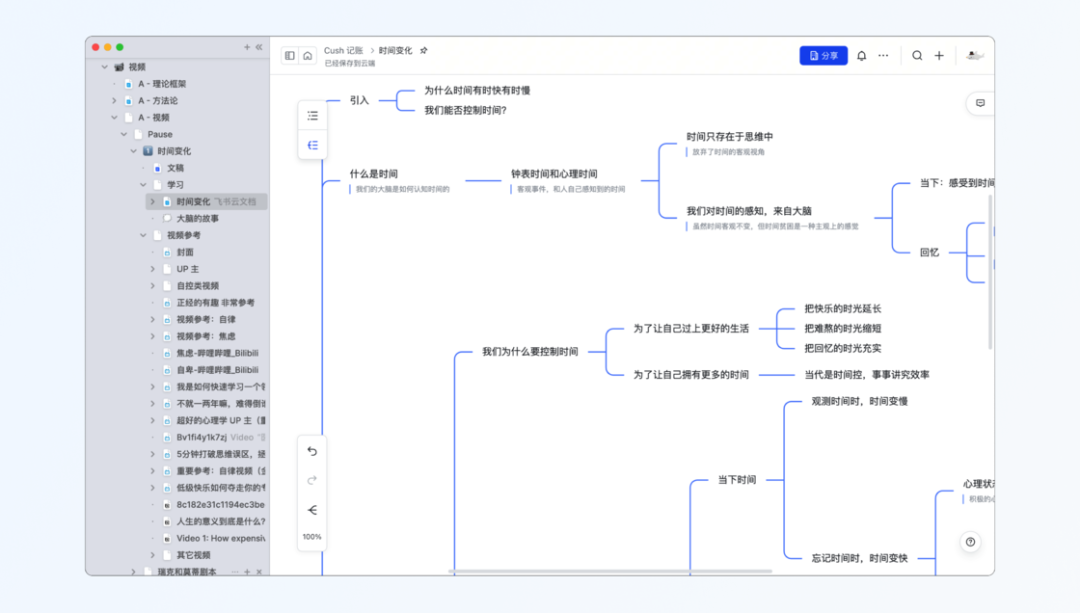The image size is (1080, 613).
Task: Select the 钟表时间和心理时间 node
Action: click(x=554, y=174)
